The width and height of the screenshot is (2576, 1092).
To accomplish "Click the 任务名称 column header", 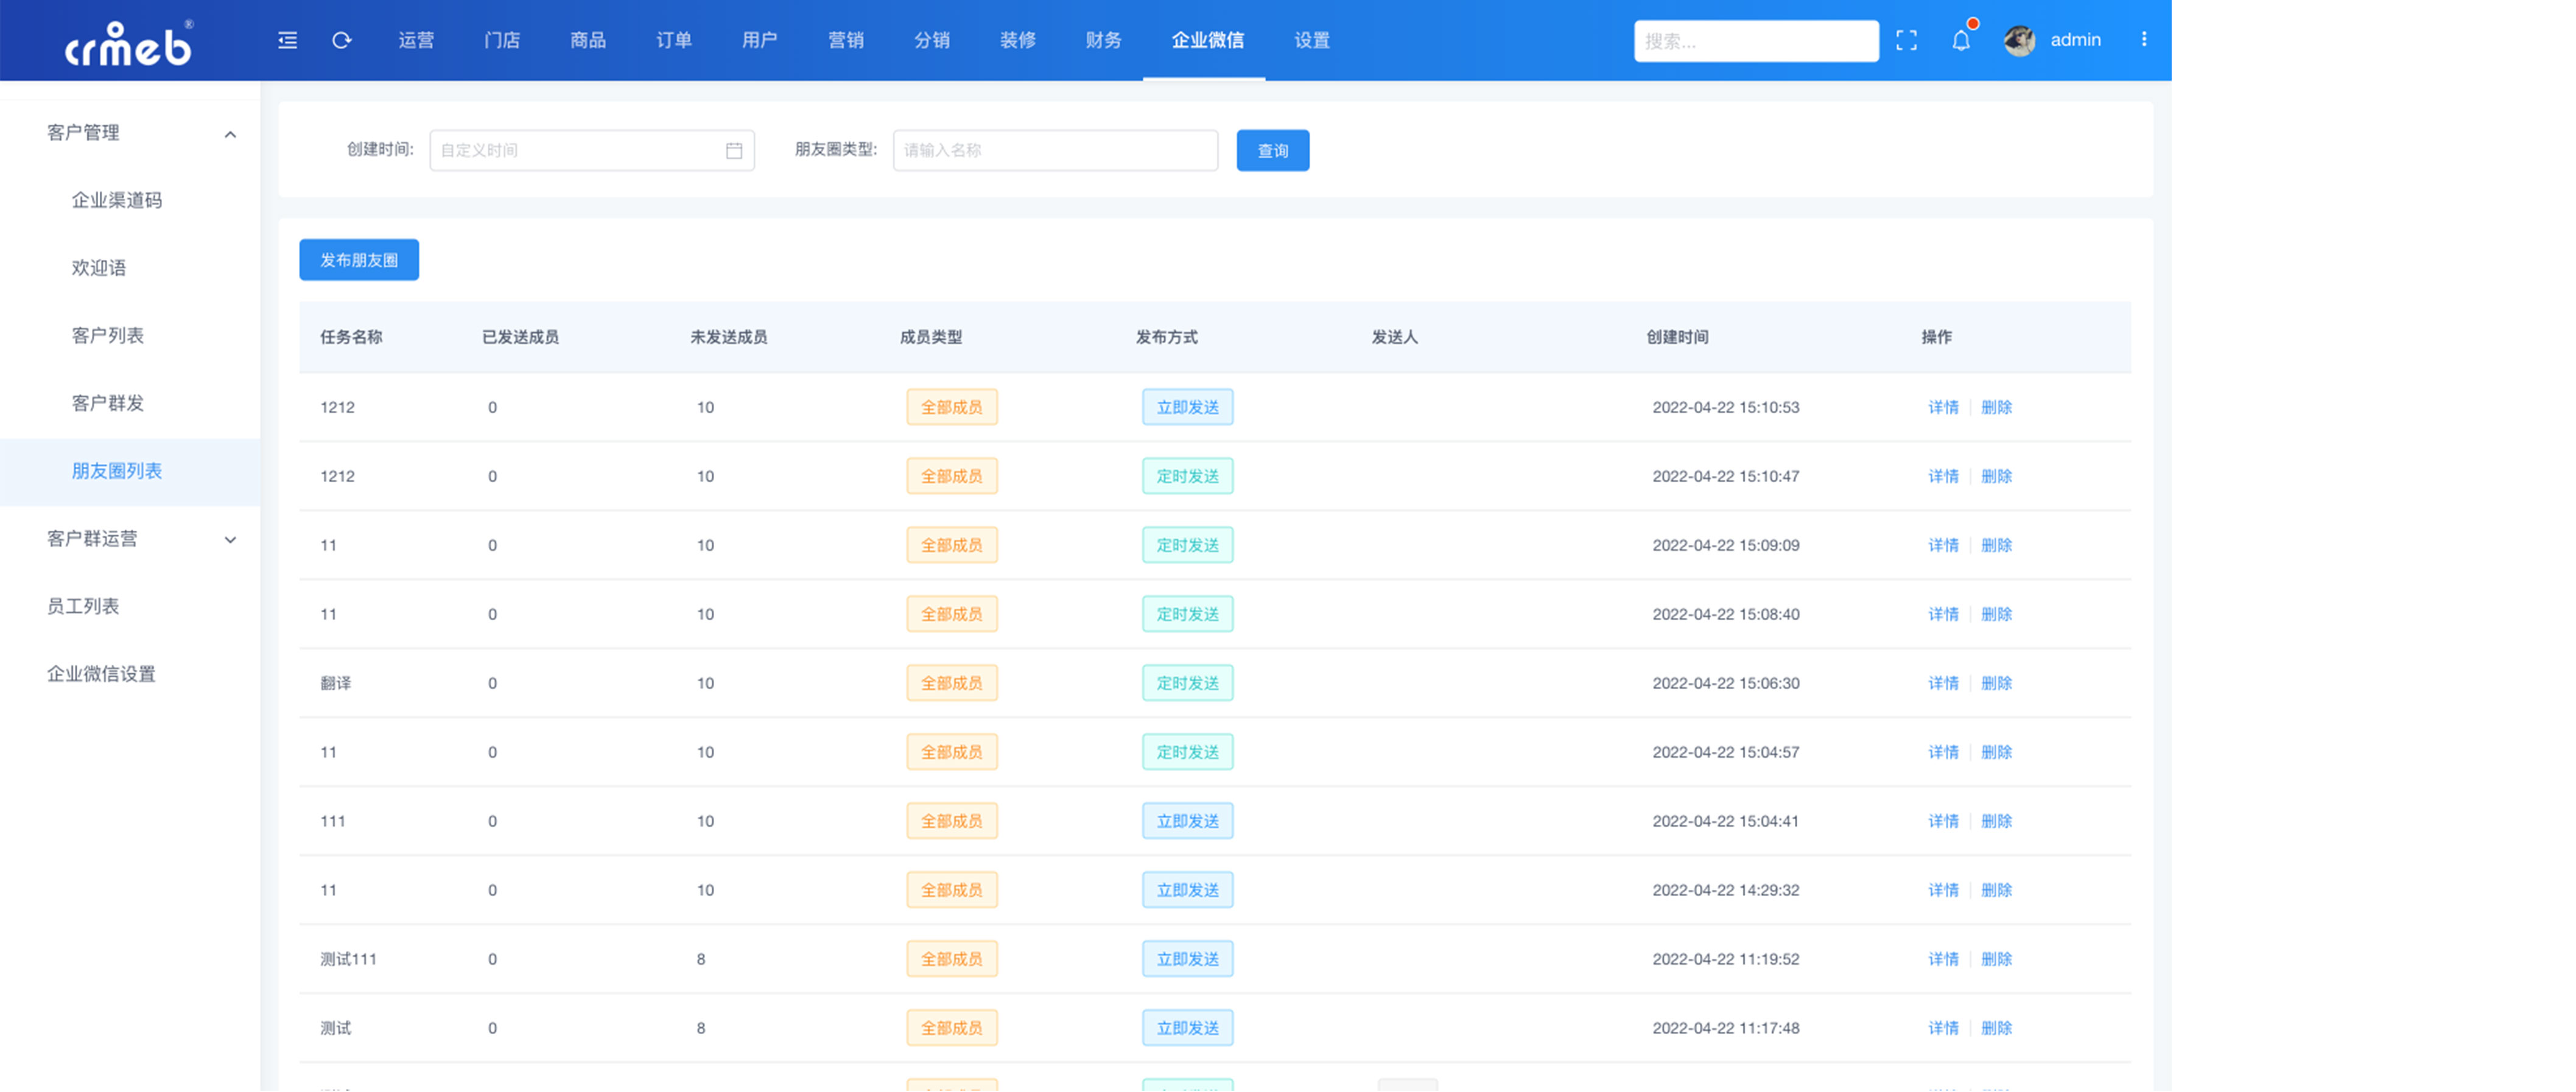I will pos(351,337).
